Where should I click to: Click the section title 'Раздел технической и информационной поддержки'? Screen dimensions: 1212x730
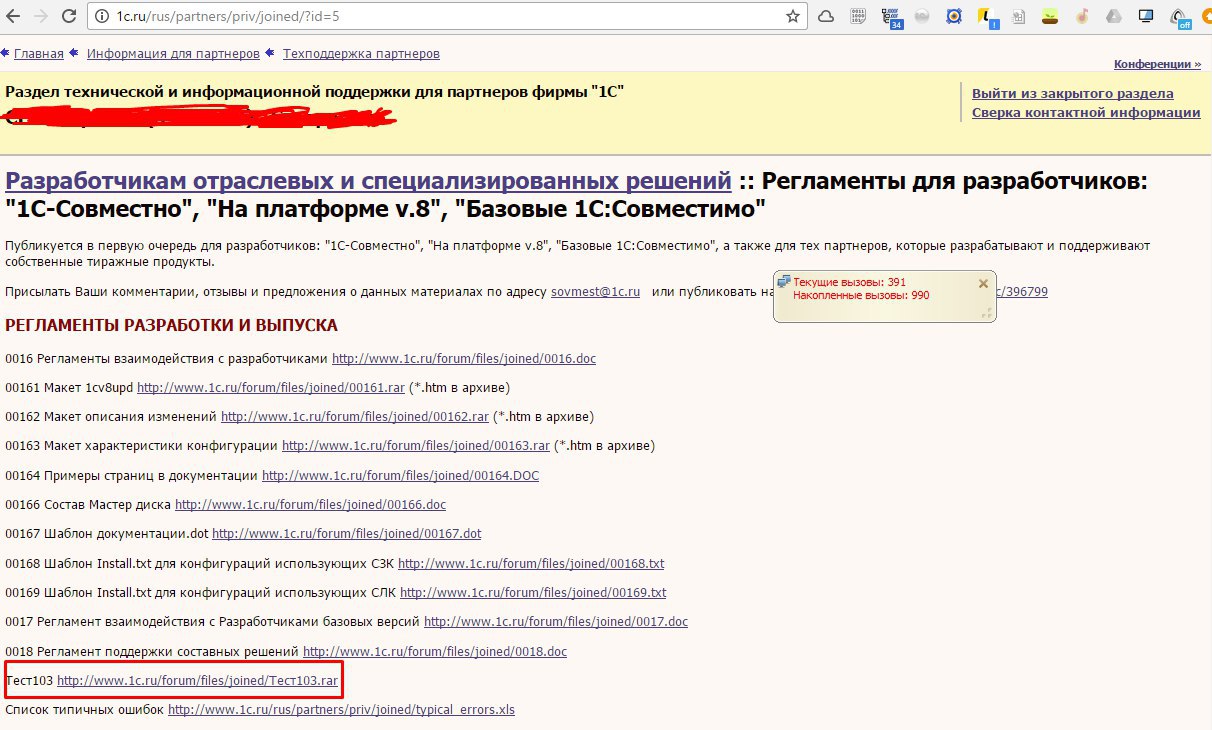314,92
